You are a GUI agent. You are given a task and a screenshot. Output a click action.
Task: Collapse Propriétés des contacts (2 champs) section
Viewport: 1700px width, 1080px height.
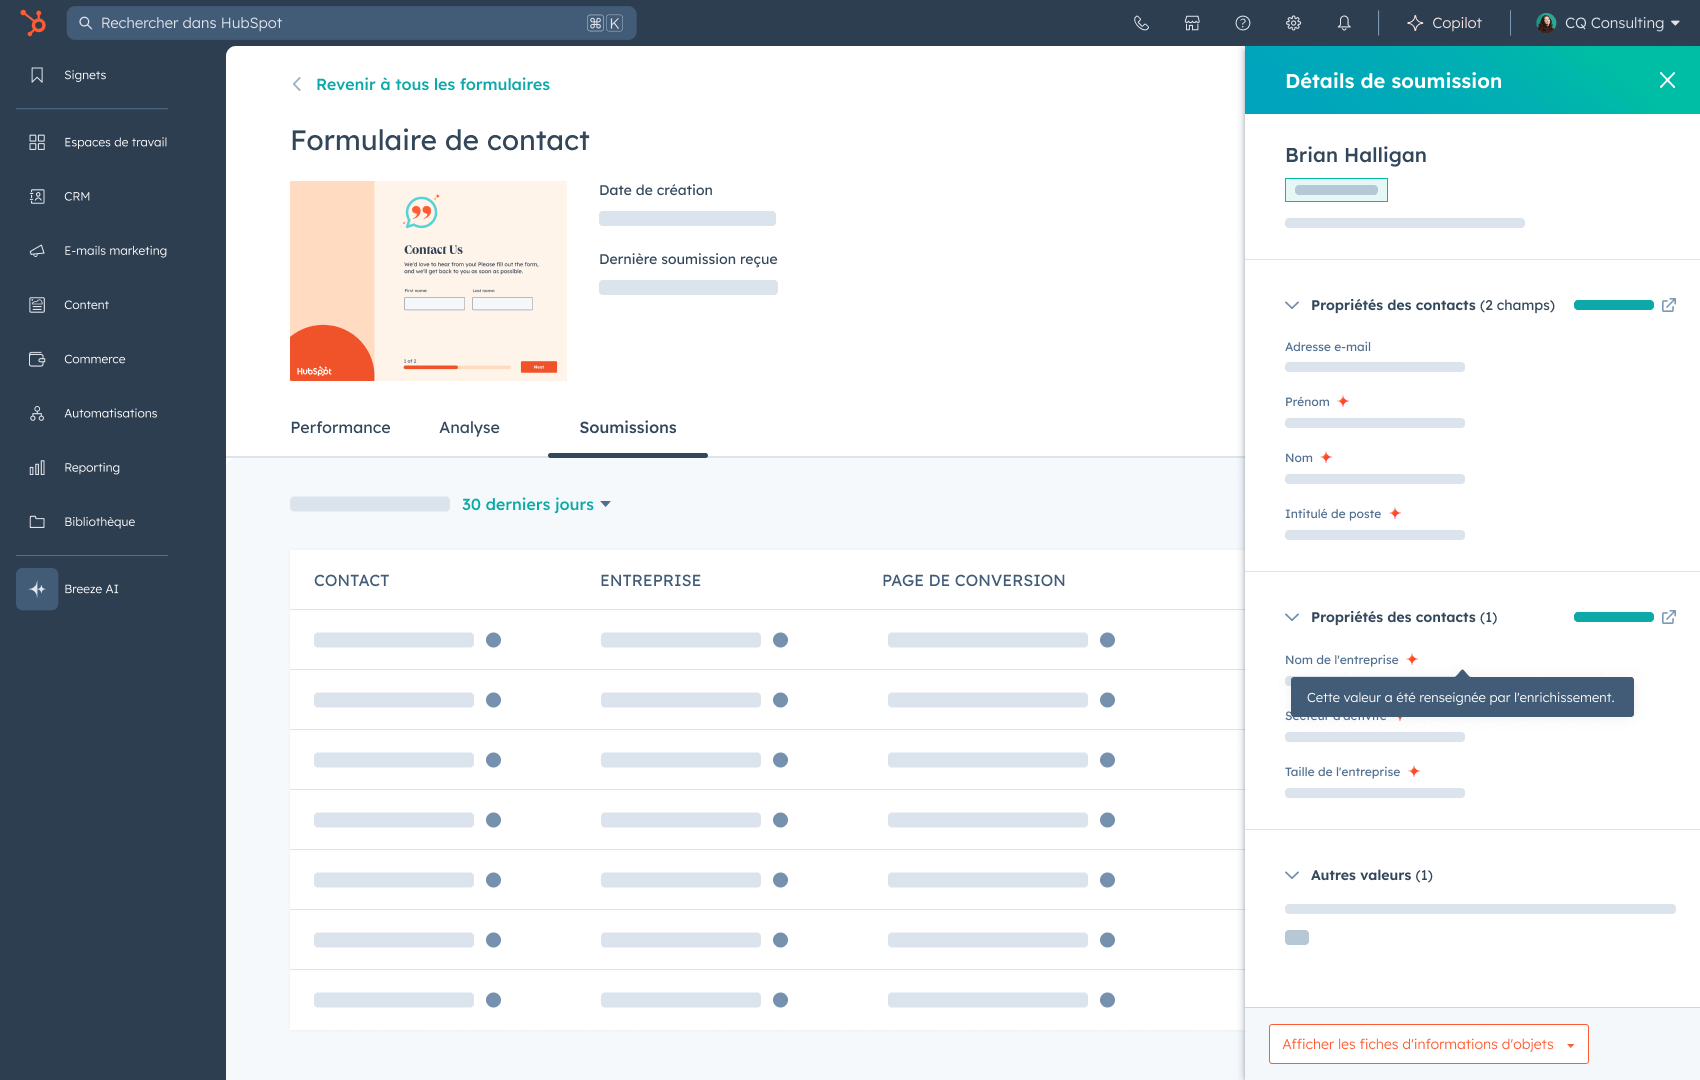click(1292, 305)
